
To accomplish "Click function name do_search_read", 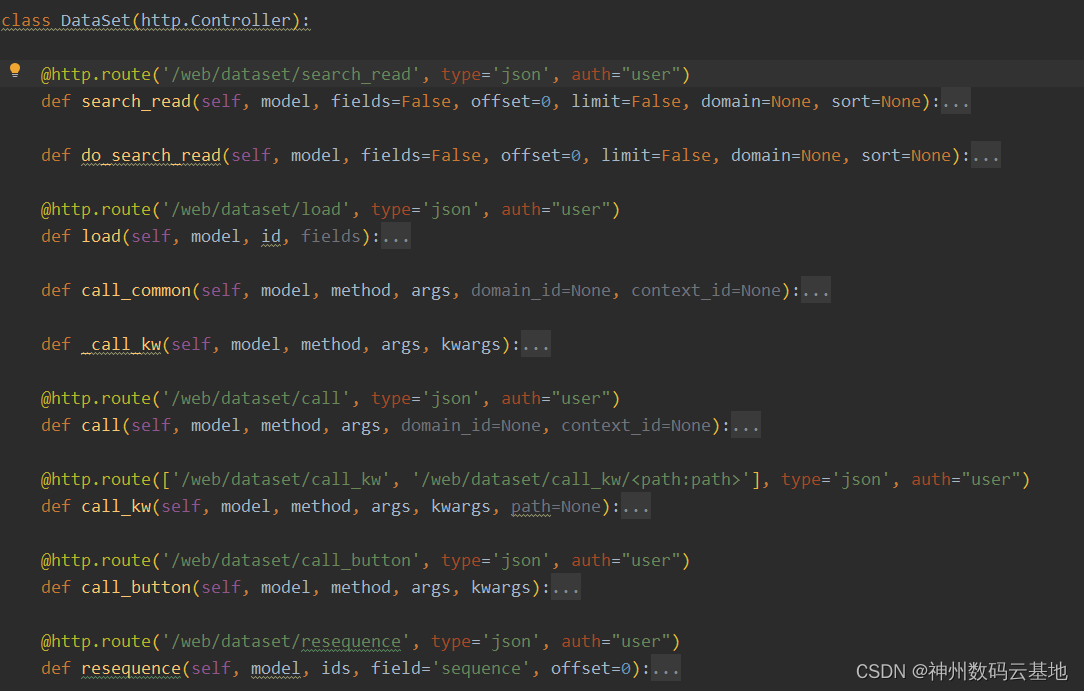I will pos(151,155).
